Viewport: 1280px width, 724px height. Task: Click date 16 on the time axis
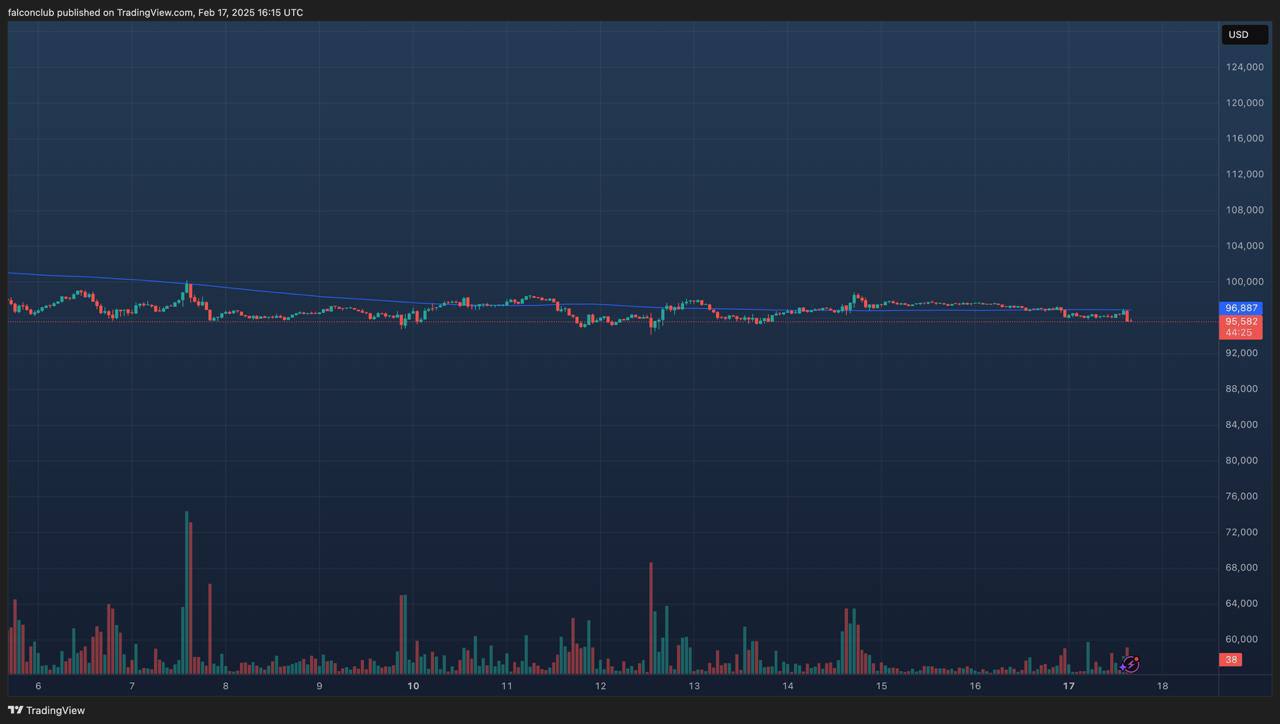point(975,686)
